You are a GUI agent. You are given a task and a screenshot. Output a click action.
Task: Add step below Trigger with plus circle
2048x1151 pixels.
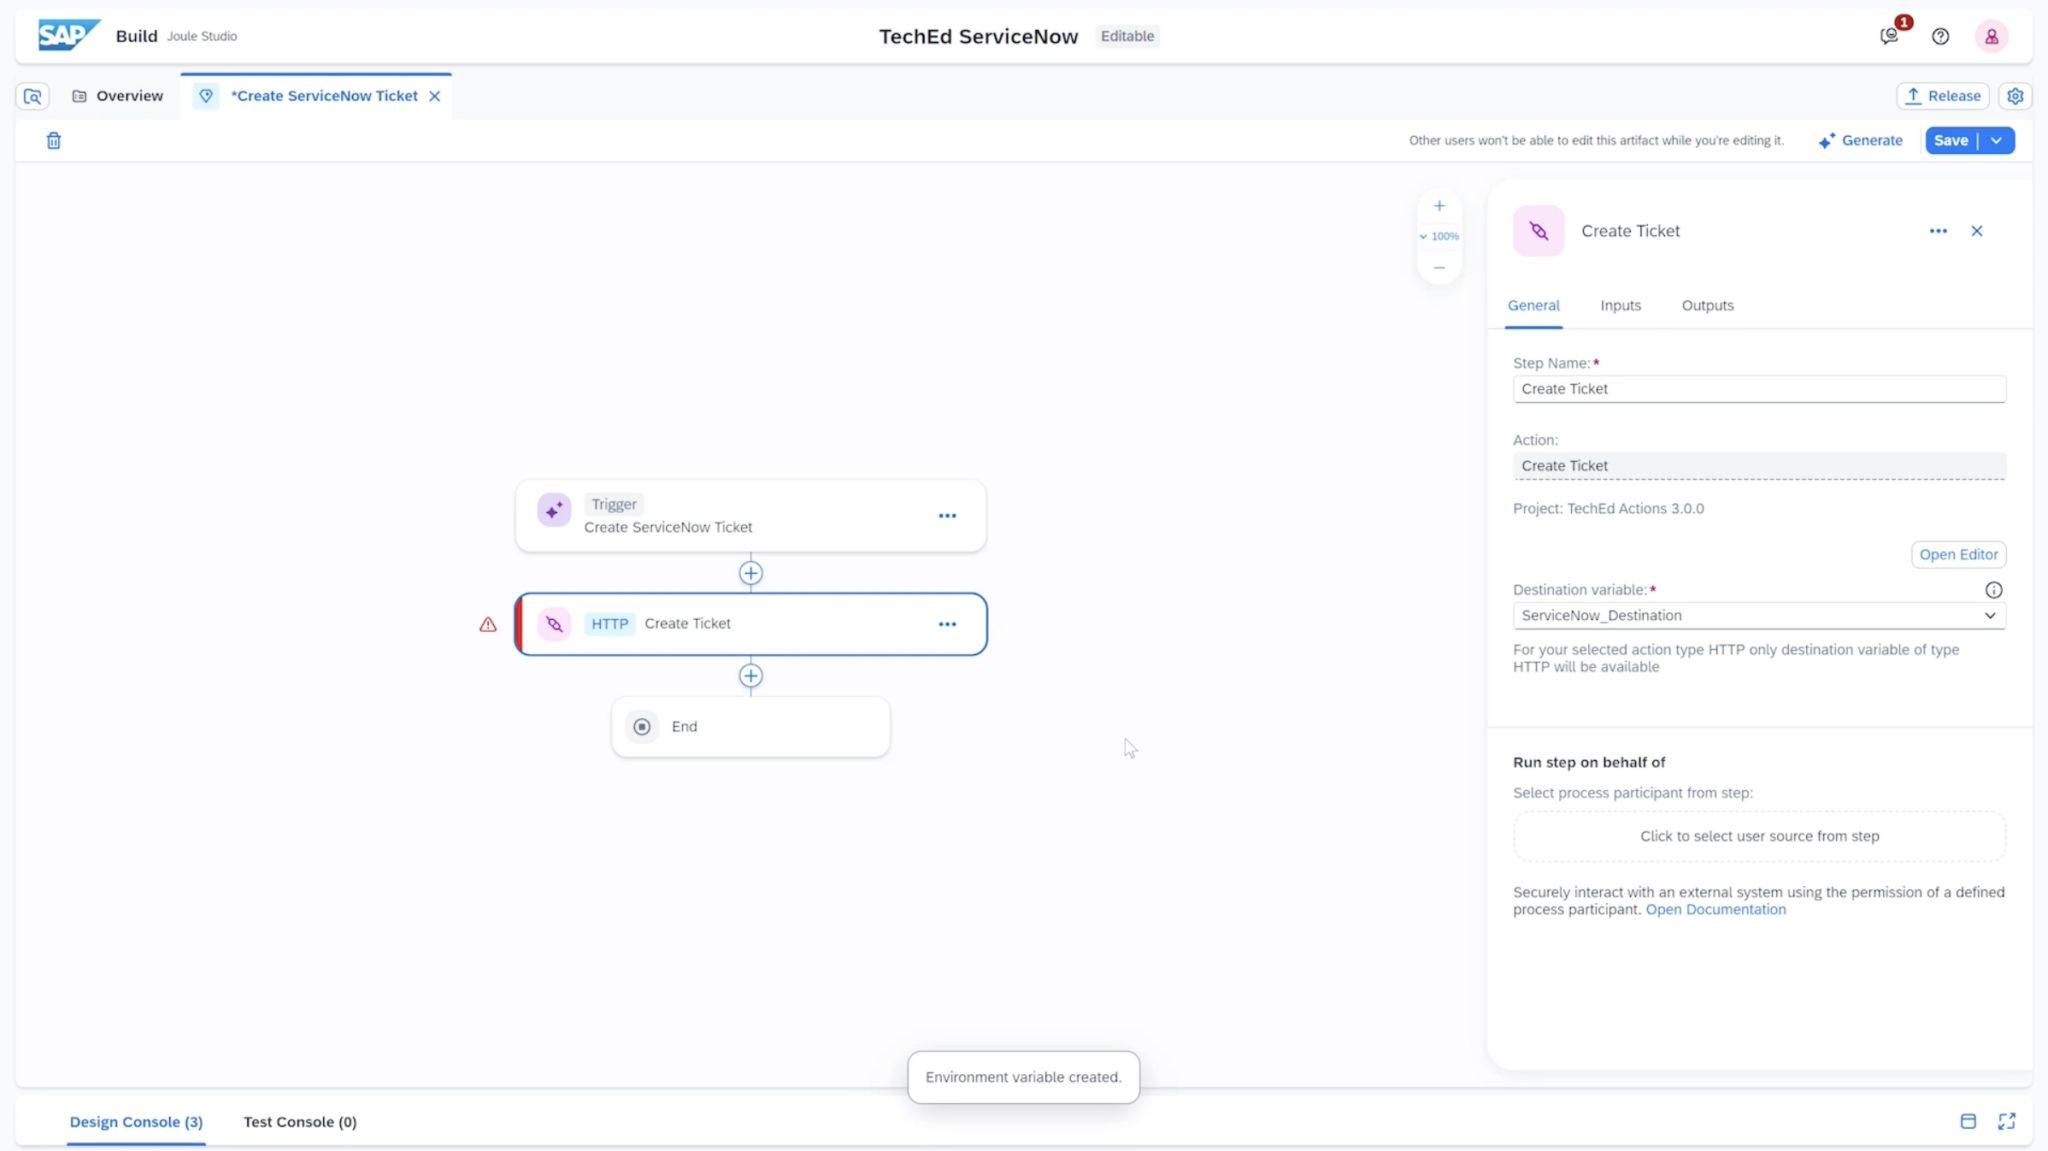(x=751, y=573)
